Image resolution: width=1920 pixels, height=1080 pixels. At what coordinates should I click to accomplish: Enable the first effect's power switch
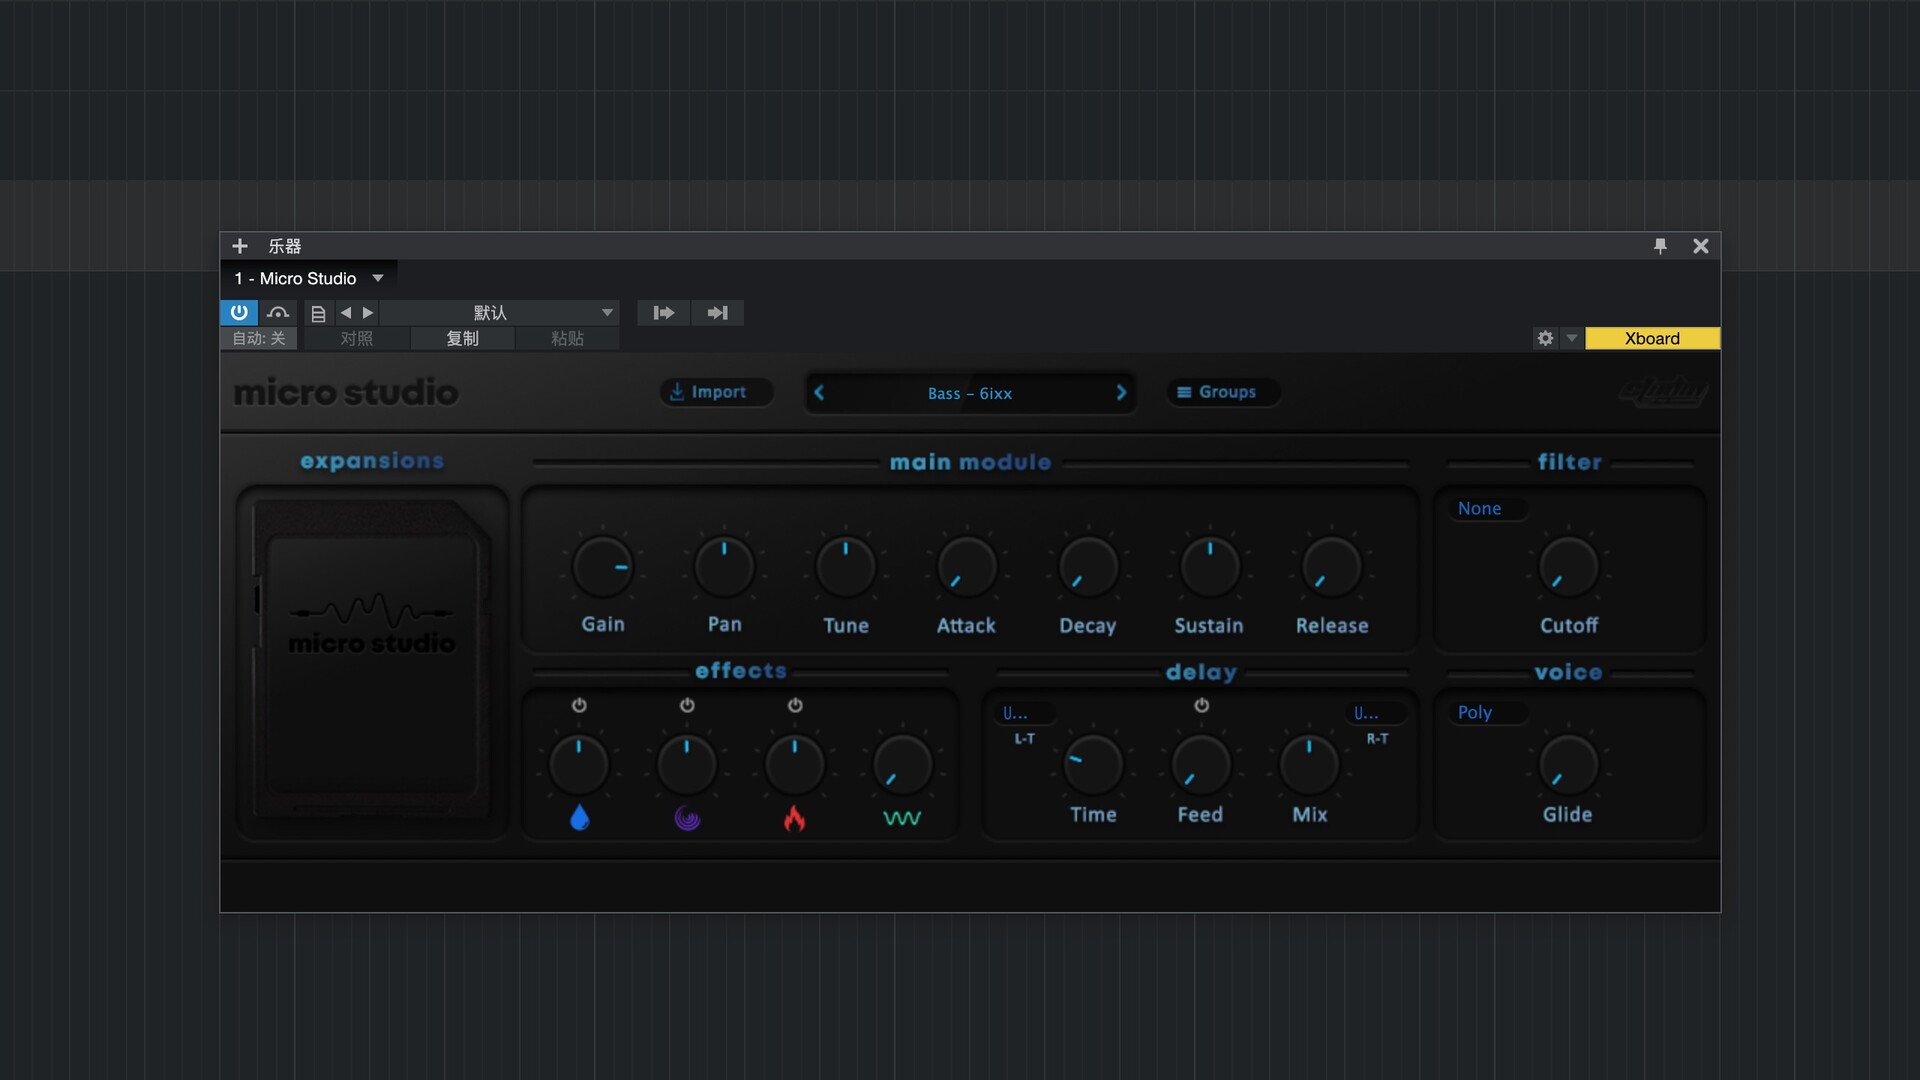point(580,705)
